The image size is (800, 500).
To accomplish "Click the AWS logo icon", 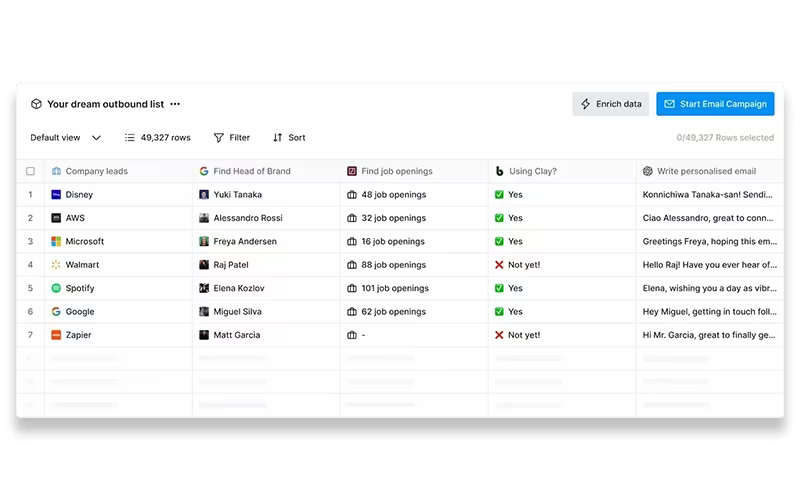I will coord(56,218).
